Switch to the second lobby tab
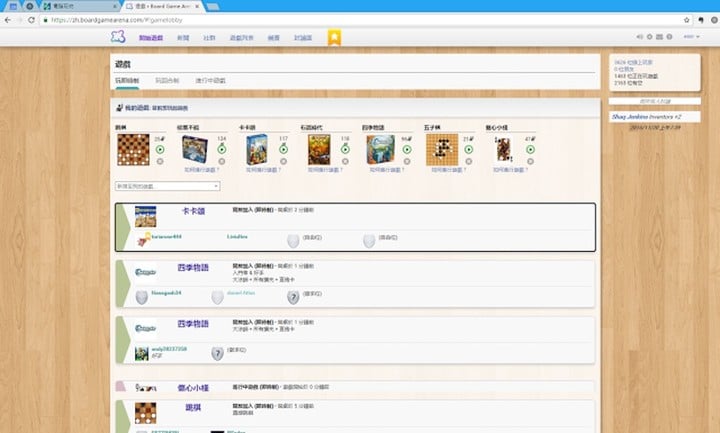This screenshot has height=433, width=720. point(167,80)
